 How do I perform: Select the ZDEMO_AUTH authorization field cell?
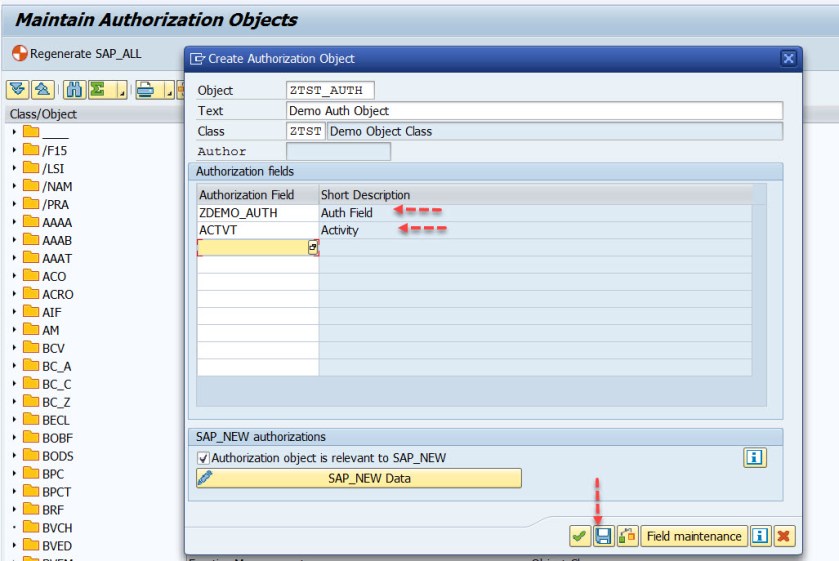(258, 213)
